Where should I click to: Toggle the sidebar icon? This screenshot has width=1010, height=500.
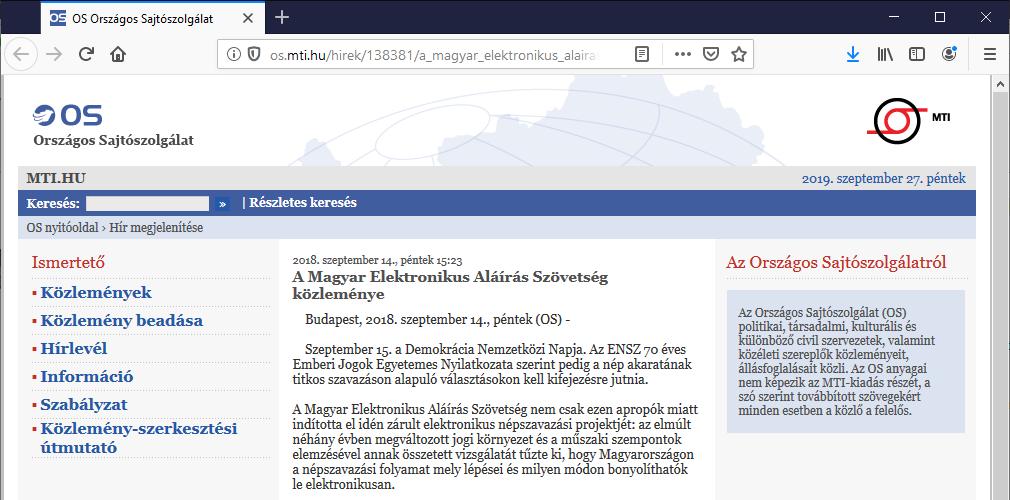coord(917,54)
